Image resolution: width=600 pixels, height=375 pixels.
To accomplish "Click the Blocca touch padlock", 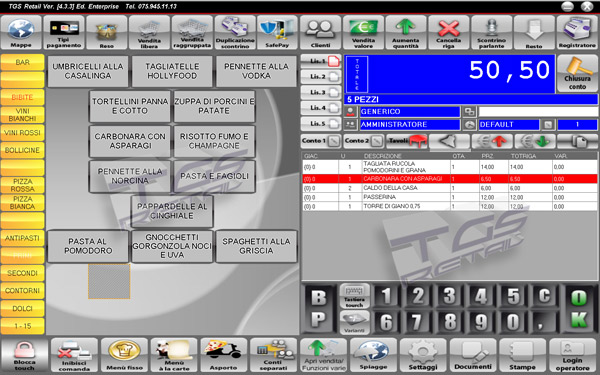I will (24, 355).
